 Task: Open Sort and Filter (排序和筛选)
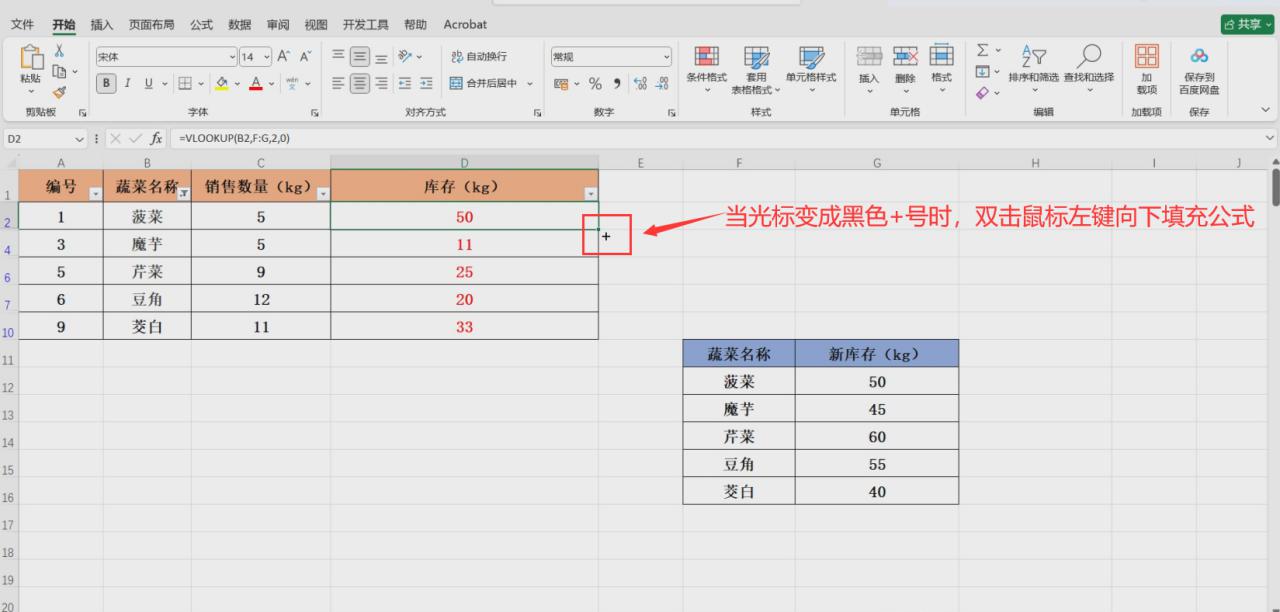pyautogui.click(x=1033, y=69)
